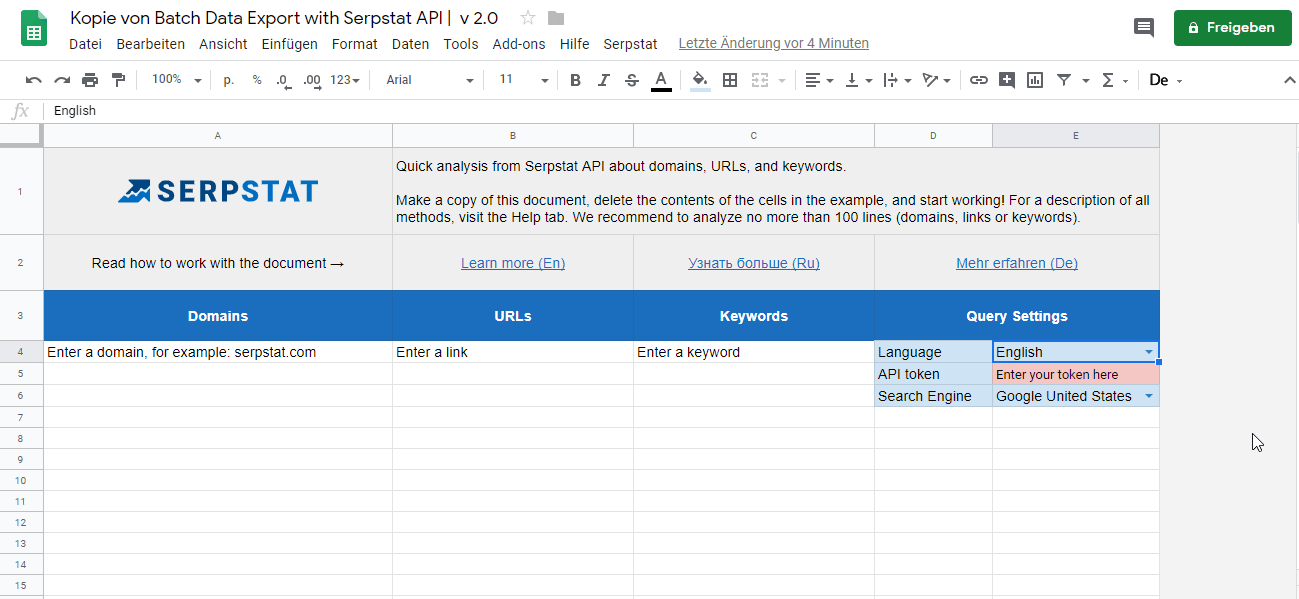Follow the Mehr erfahren (De) link
The height and width of the screenshot is (599, 1299).
1017,264
